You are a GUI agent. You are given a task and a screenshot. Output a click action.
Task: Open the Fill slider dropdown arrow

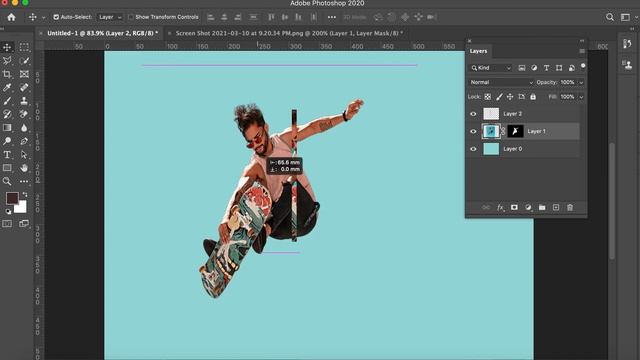(581, 97)
